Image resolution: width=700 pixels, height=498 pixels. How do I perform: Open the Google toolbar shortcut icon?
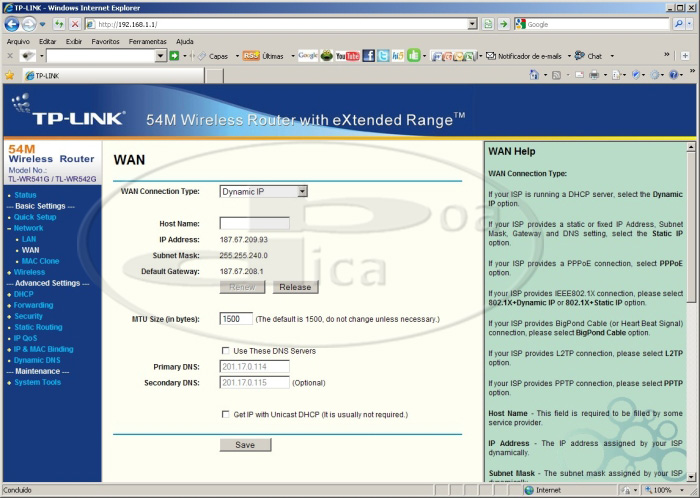click(x=308, y=56)
